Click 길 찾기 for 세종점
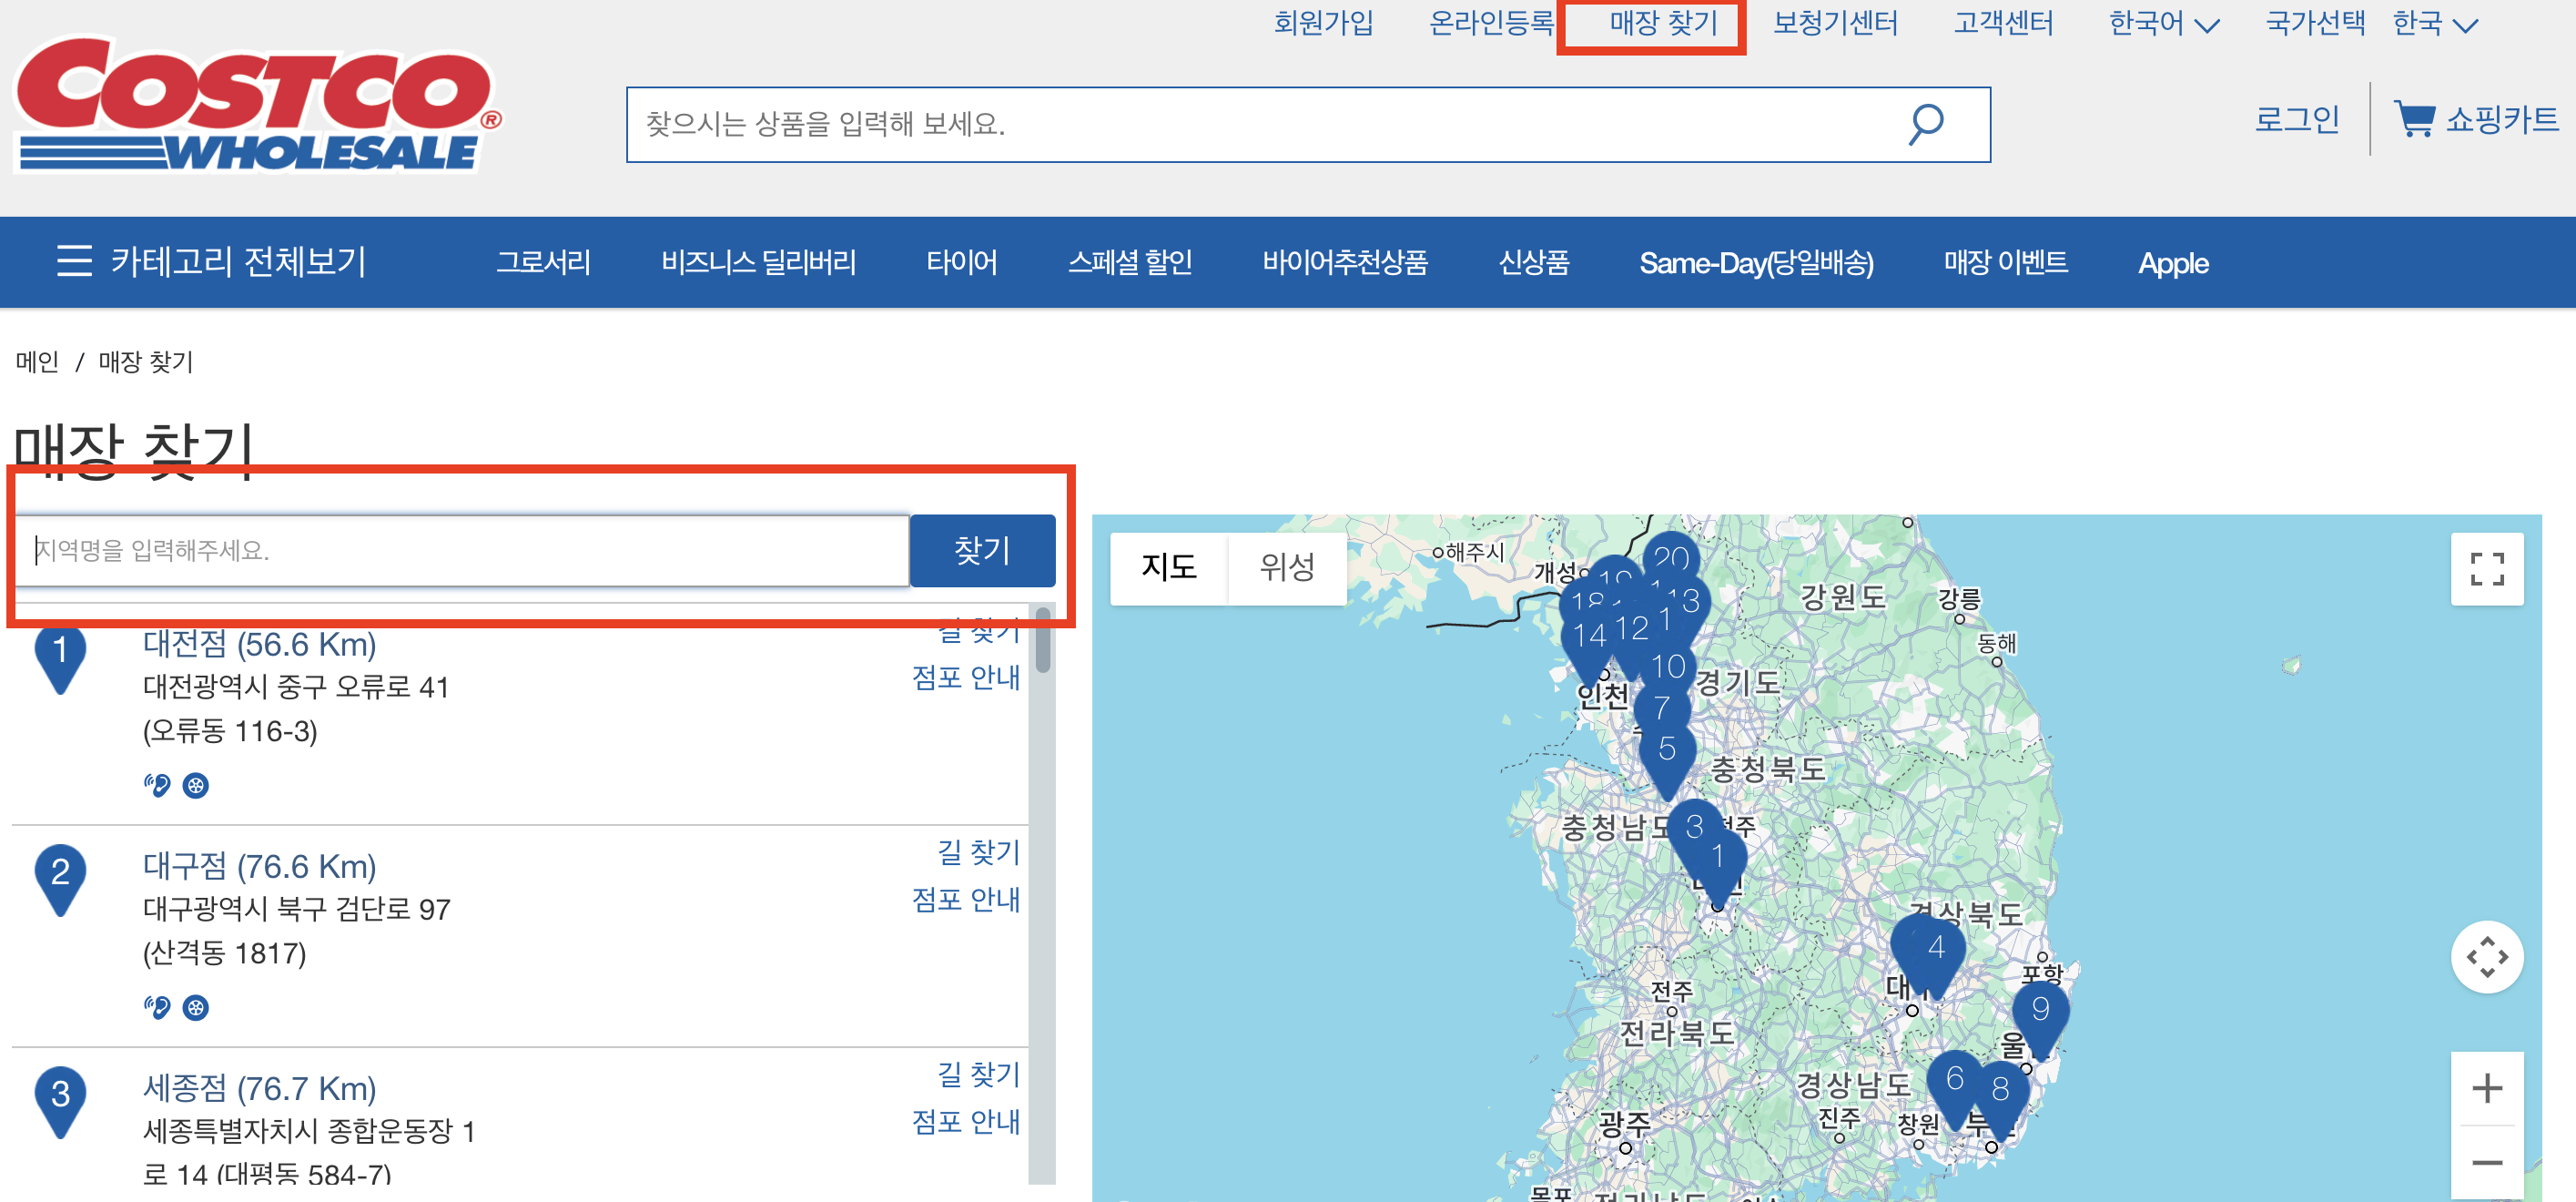 point(978,1074)
